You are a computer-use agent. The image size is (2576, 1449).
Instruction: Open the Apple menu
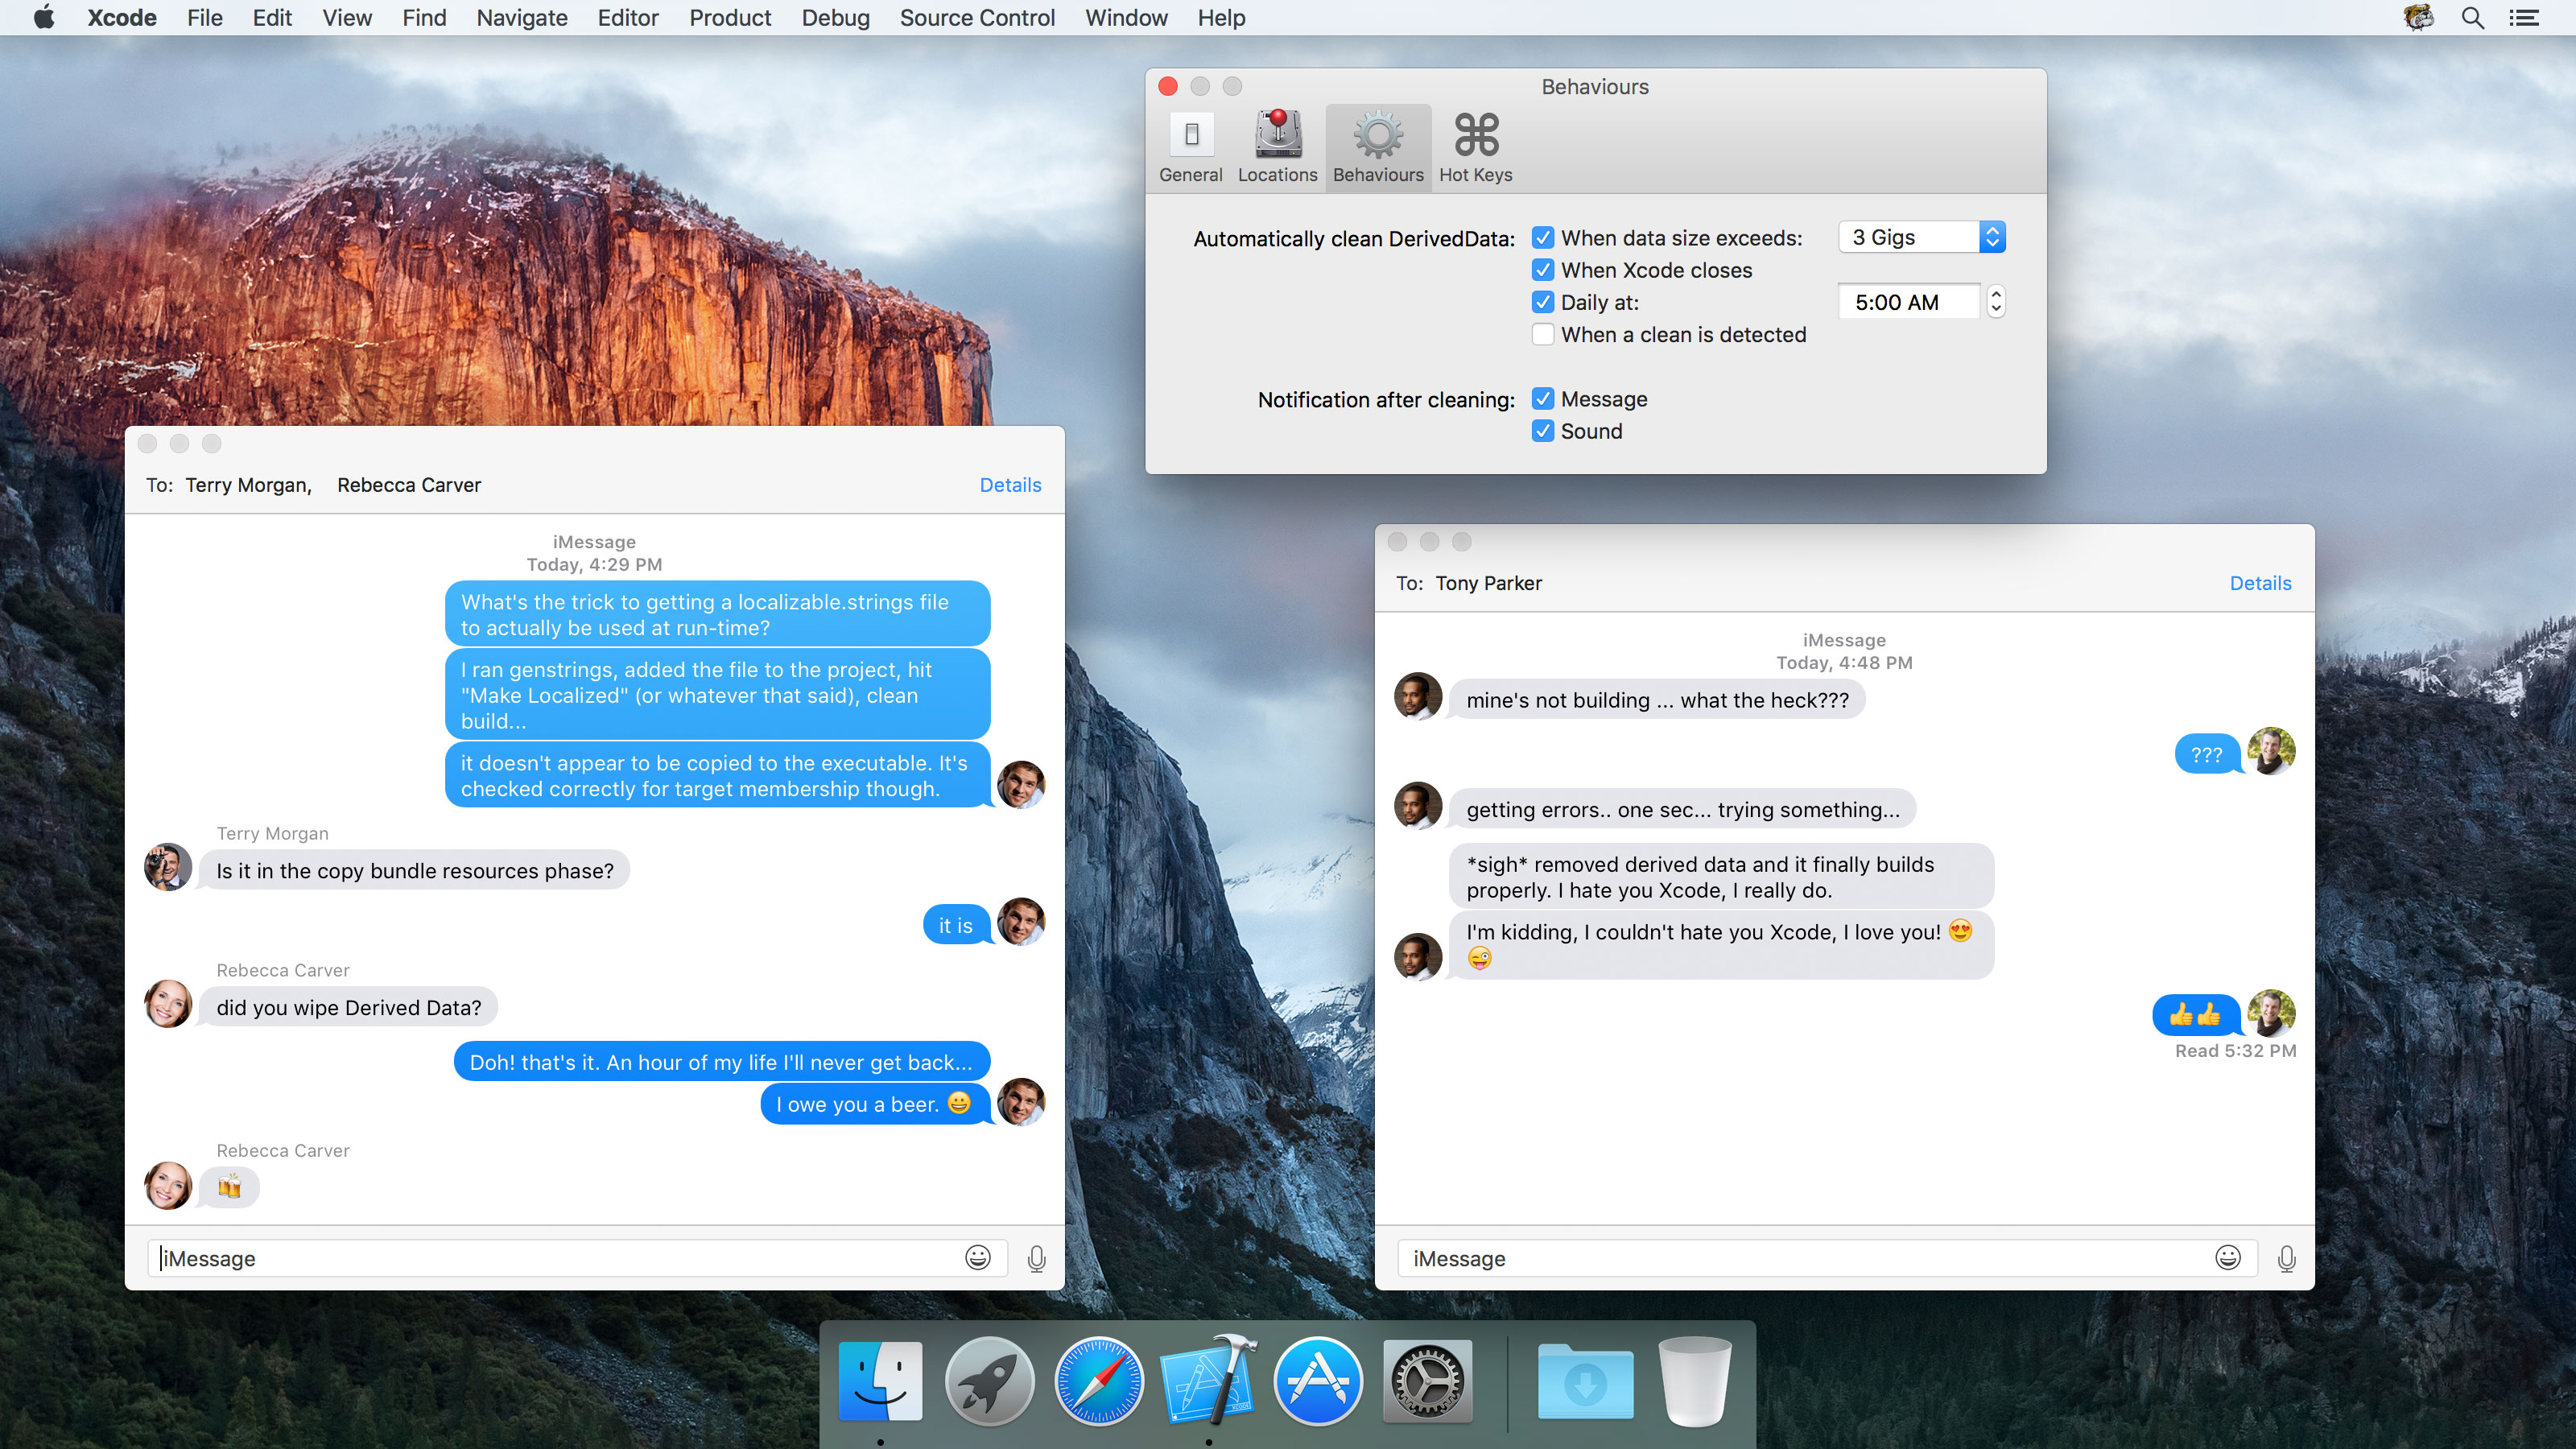(x=44, y=18)
